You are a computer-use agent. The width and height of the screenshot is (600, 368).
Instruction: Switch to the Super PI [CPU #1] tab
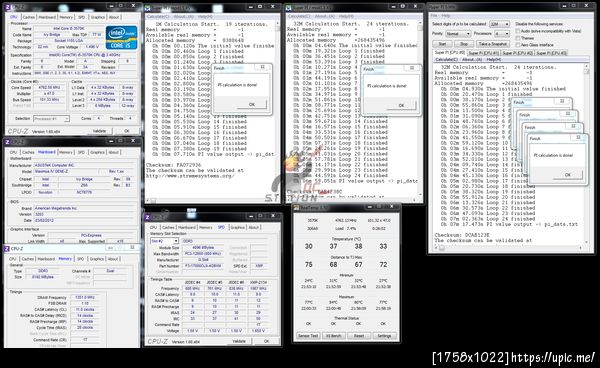pyautogui.click(x=484, y=53)
